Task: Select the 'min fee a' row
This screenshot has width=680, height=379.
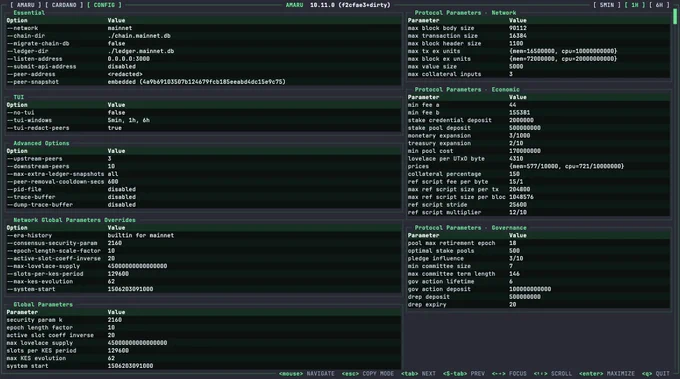Action: tap(539, 105)
